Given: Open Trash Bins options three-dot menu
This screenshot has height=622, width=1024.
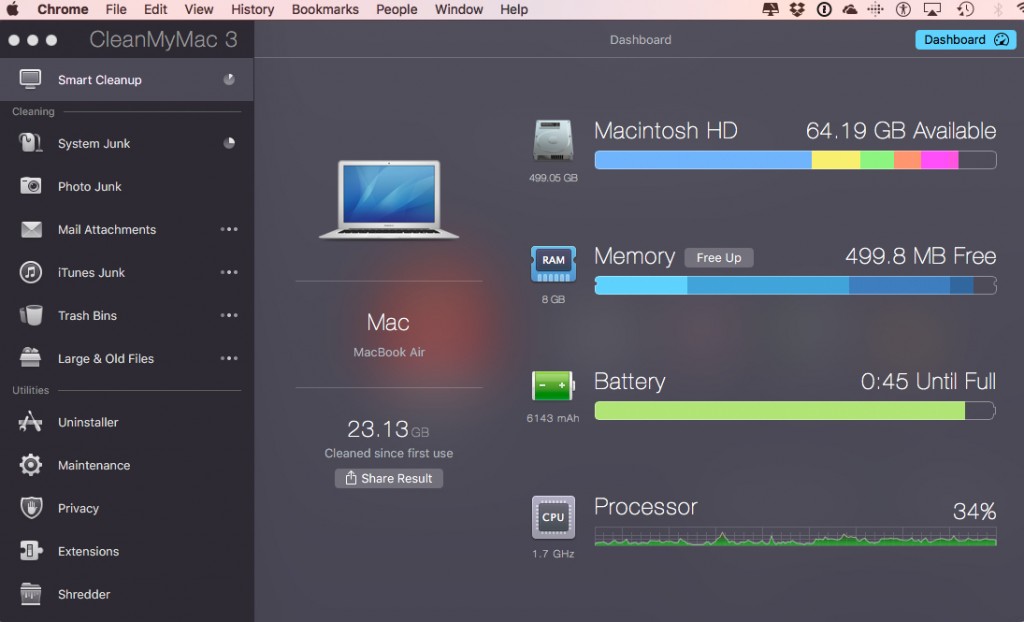Looking at the screenshot, I should [229, 315].
